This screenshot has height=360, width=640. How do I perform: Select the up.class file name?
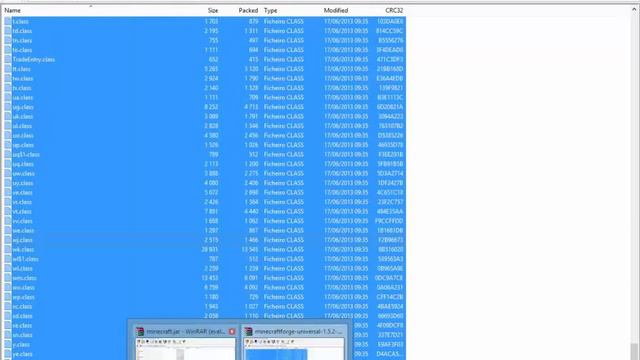[x=23, y=145]
